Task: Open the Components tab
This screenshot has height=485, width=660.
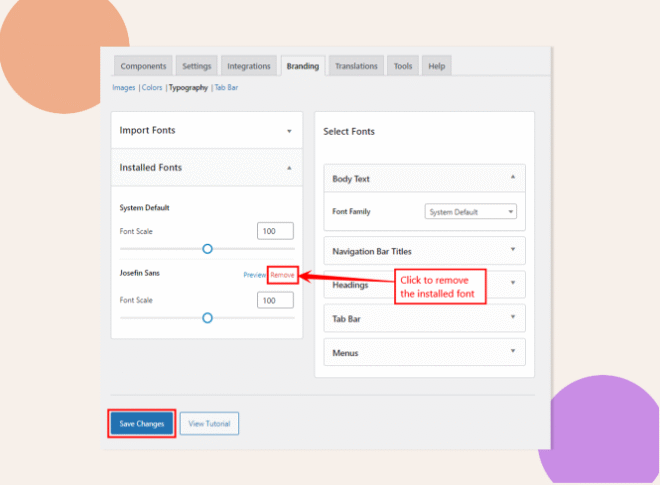Action: tap(144, 66)
